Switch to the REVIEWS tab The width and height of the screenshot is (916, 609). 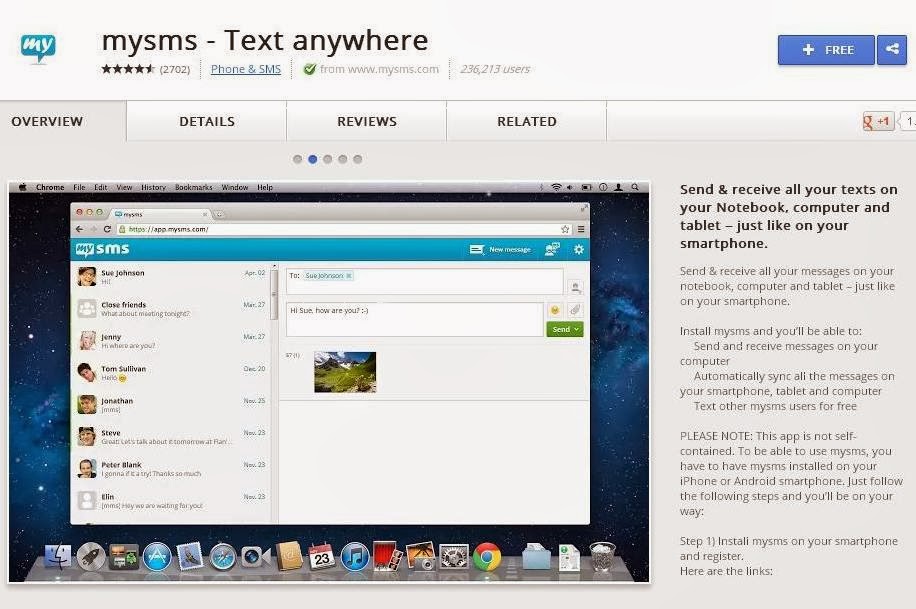pos(366,120)
